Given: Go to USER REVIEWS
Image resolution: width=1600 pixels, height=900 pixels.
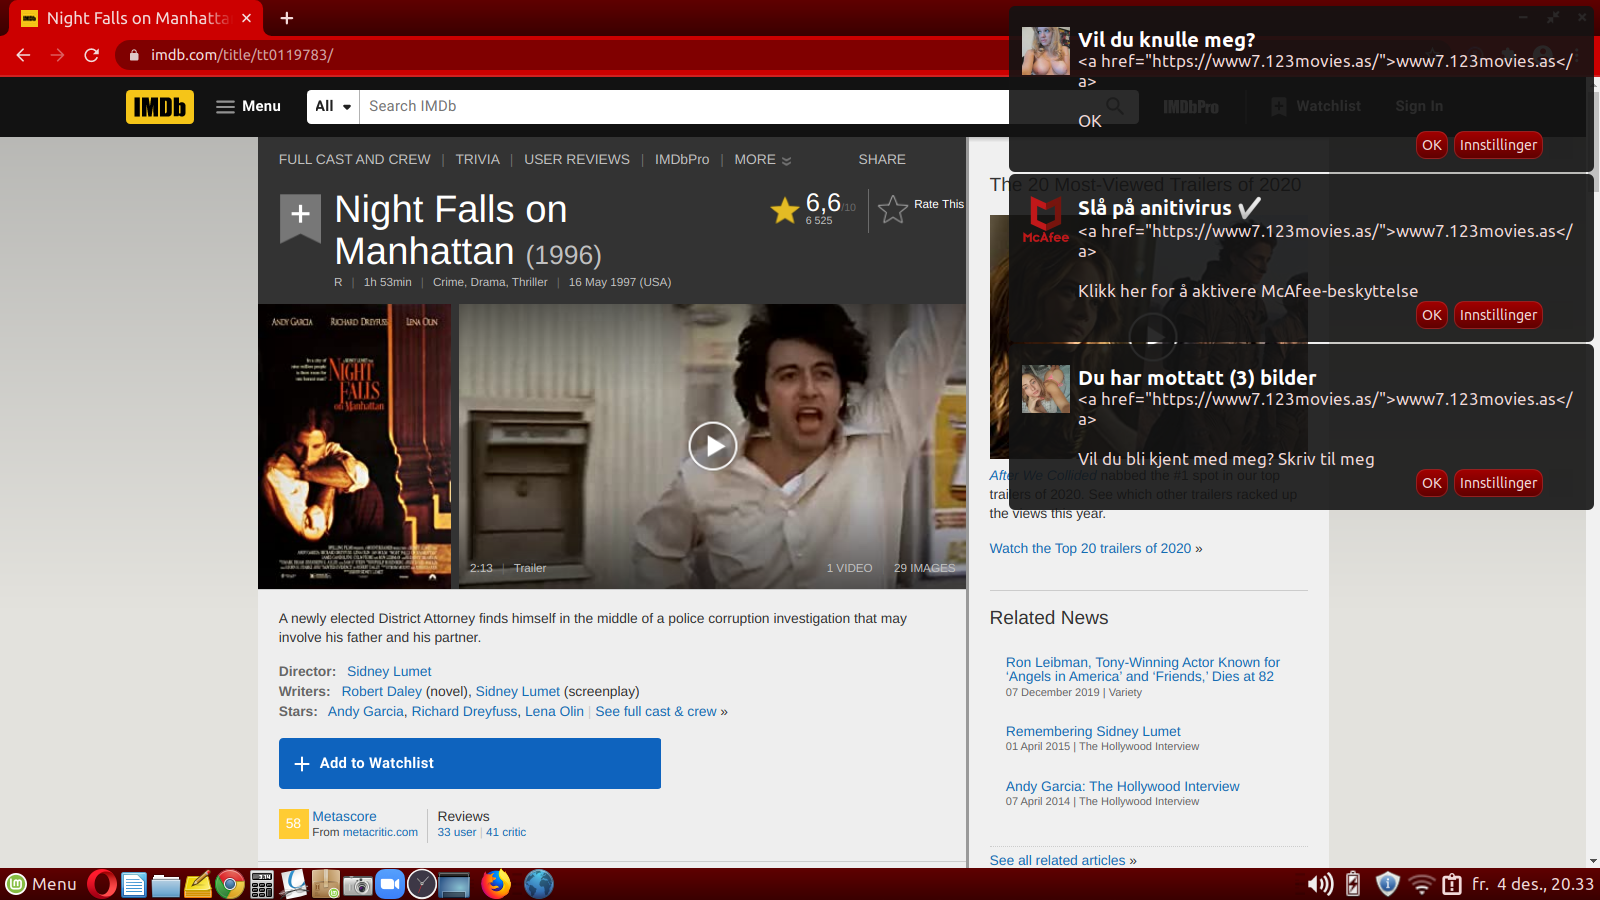Looking at the screenshot, I should [x=577, y=159].
